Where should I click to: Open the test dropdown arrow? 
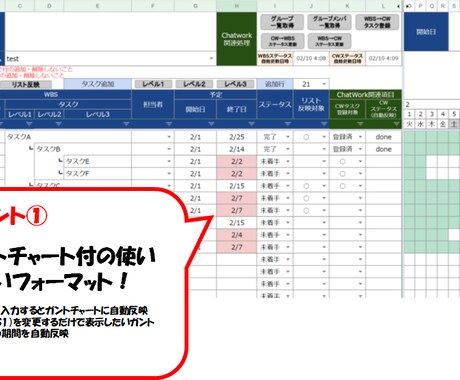click(x=211, y=59)
